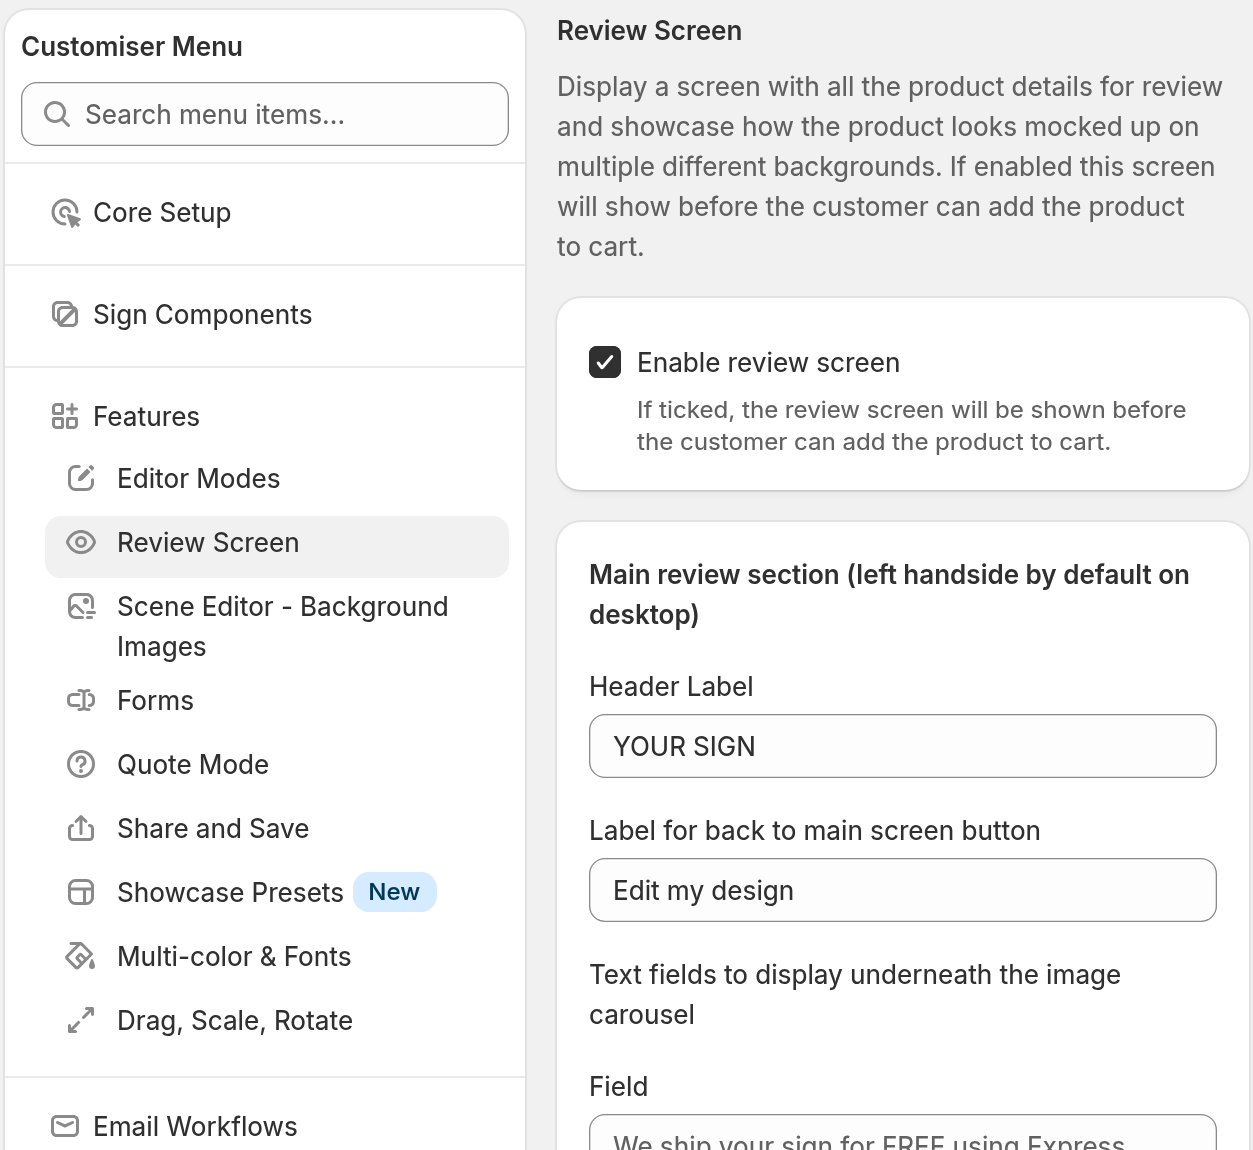Click the Edit my design input field

pyautogui.click(x=903, y=890)
